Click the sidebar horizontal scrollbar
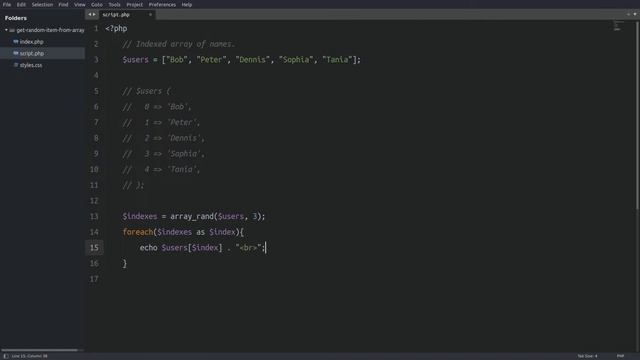Image resolution: width=640 pixels, height=360 pixels. [x=40, y=350]
